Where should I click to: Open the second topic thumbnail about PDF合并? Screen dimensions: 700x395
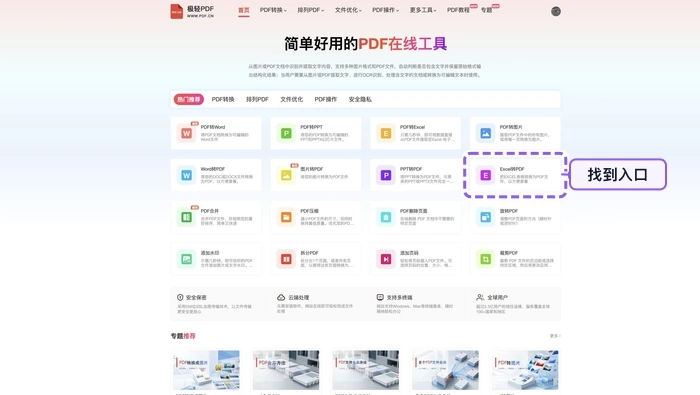pyautogui.click(x=286, y=370)
